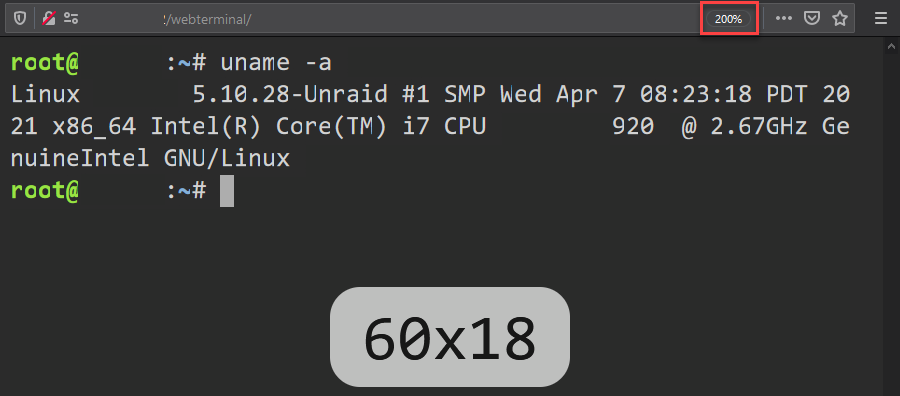Save page with the Pocket icon

[x=811, y=18]
